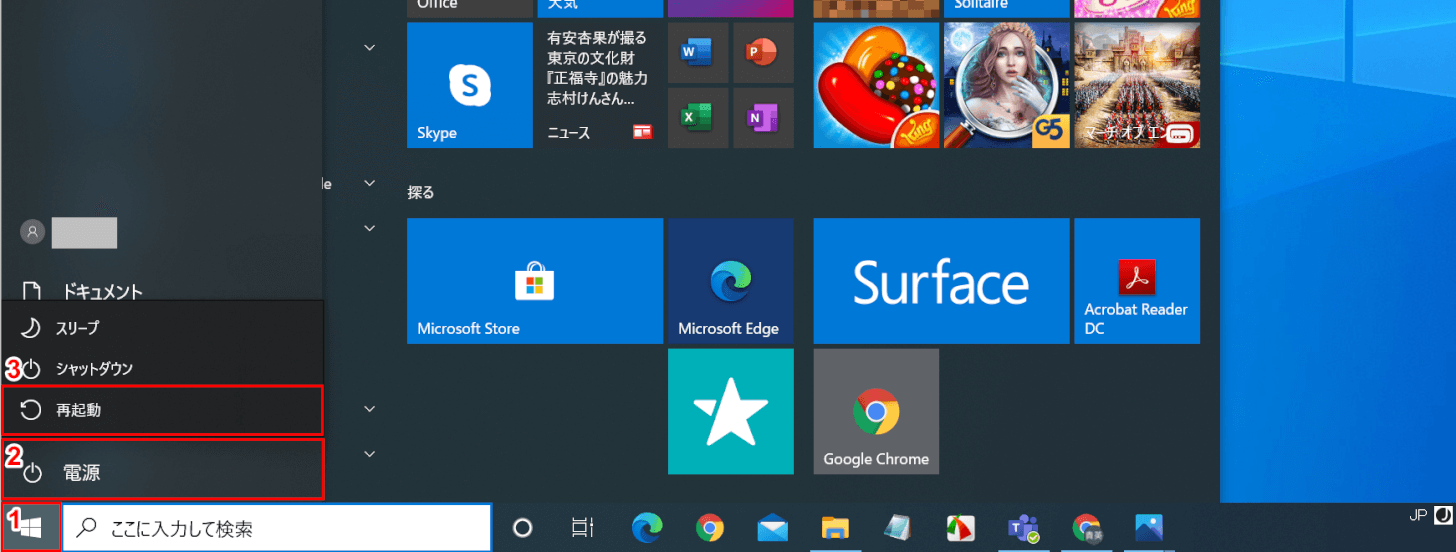Image resolution: width=1456 pixels, height=552 pixels.
Task: Open the Chrome icon with profile badge
Action: 1086,528
